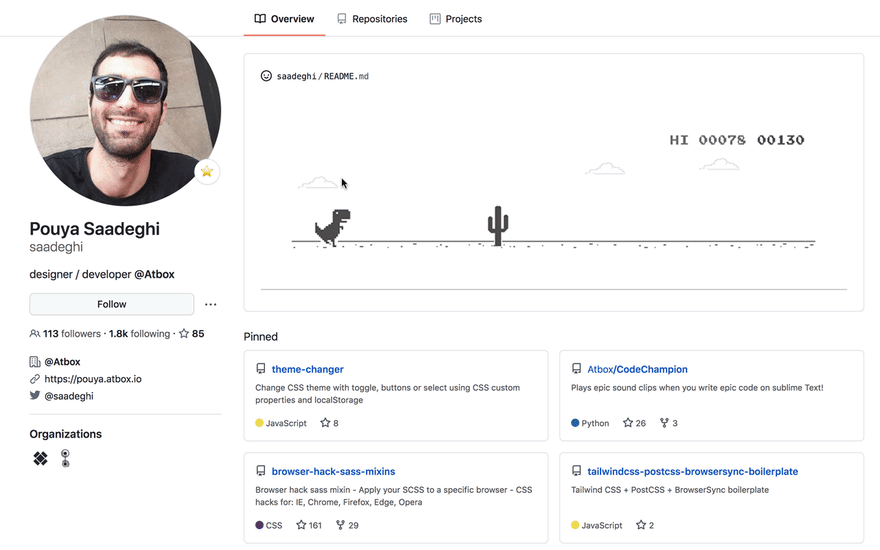Screen dimensions: 880x550
Task: Click the Pinned section heading
Action: [x=260, y=337]
